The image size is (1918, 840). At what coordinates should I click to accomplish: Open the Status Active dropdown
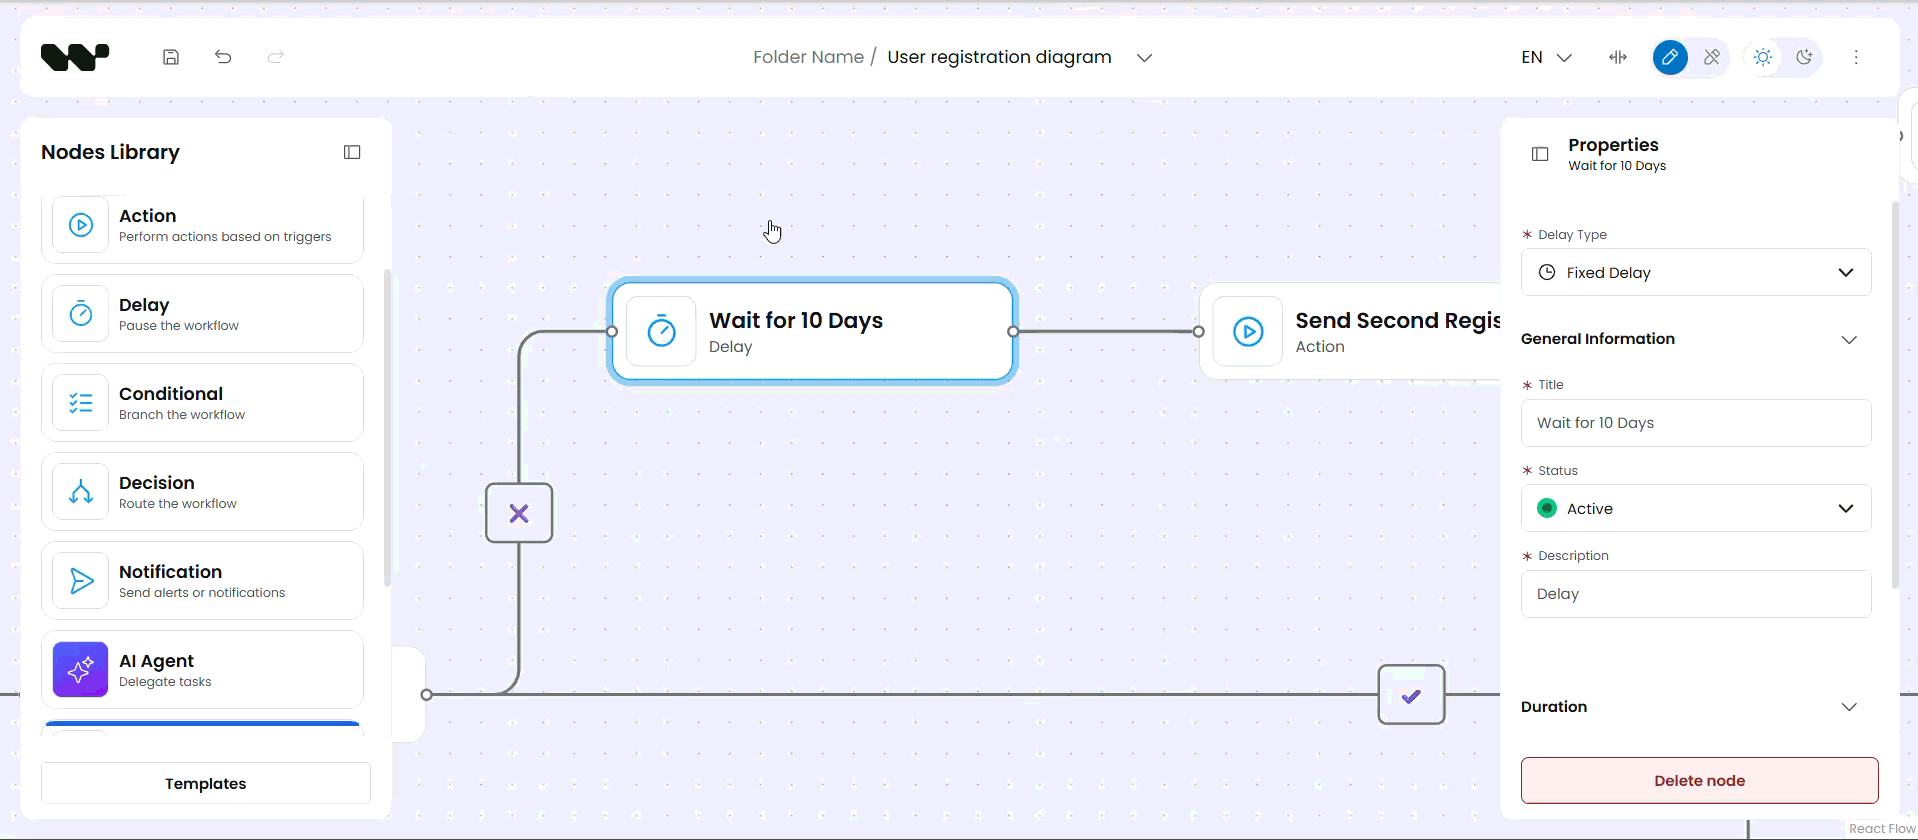[1696, 508]
